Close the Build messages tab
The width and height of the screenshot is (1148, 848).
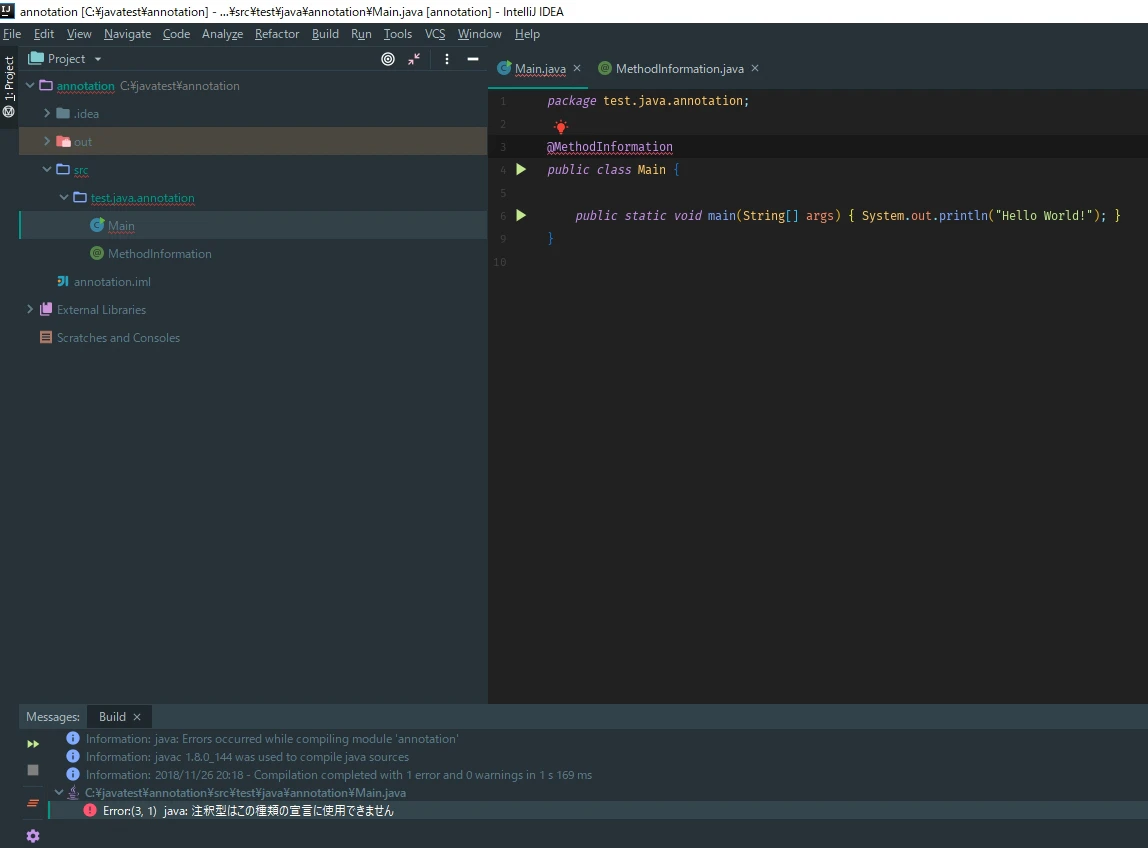point(137,717)
